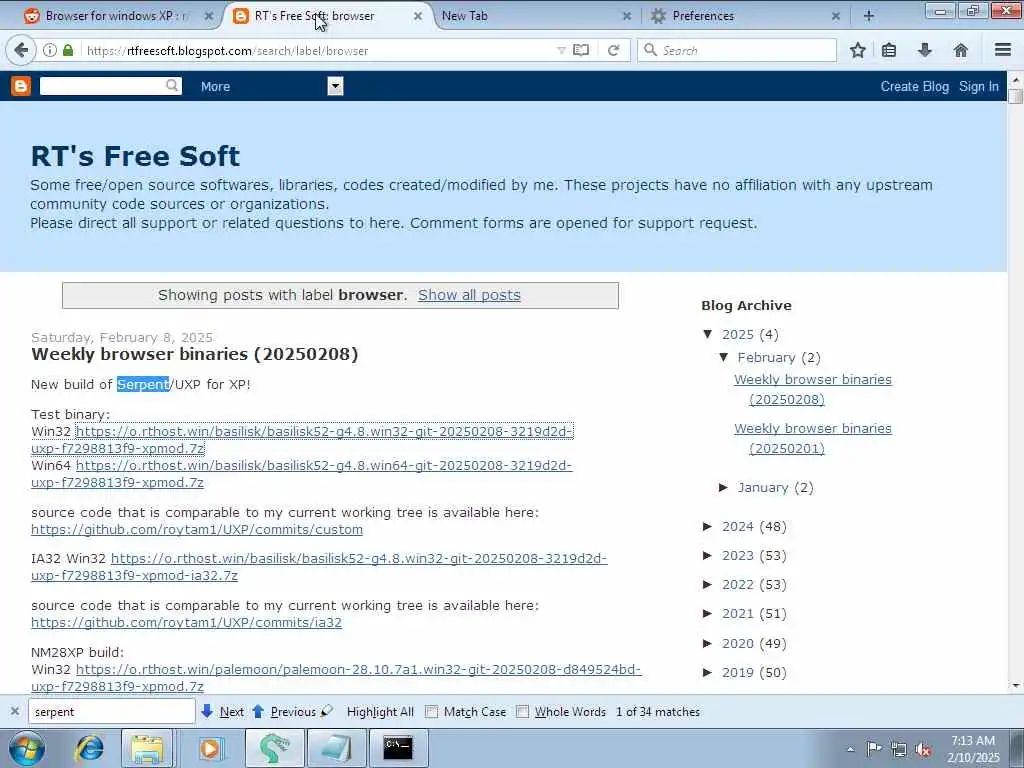Open the RT's Free Soft blog title
This screenshot has width=1024, height=768.
[135, 156]
